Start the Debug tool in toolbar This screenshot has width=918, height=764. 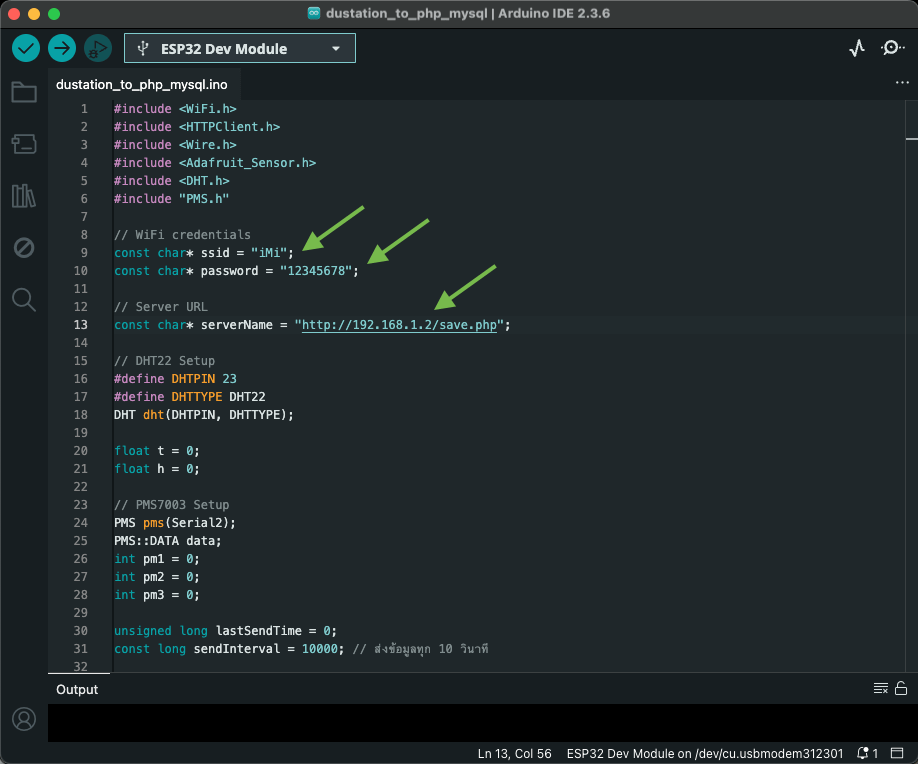coord(97,48)
